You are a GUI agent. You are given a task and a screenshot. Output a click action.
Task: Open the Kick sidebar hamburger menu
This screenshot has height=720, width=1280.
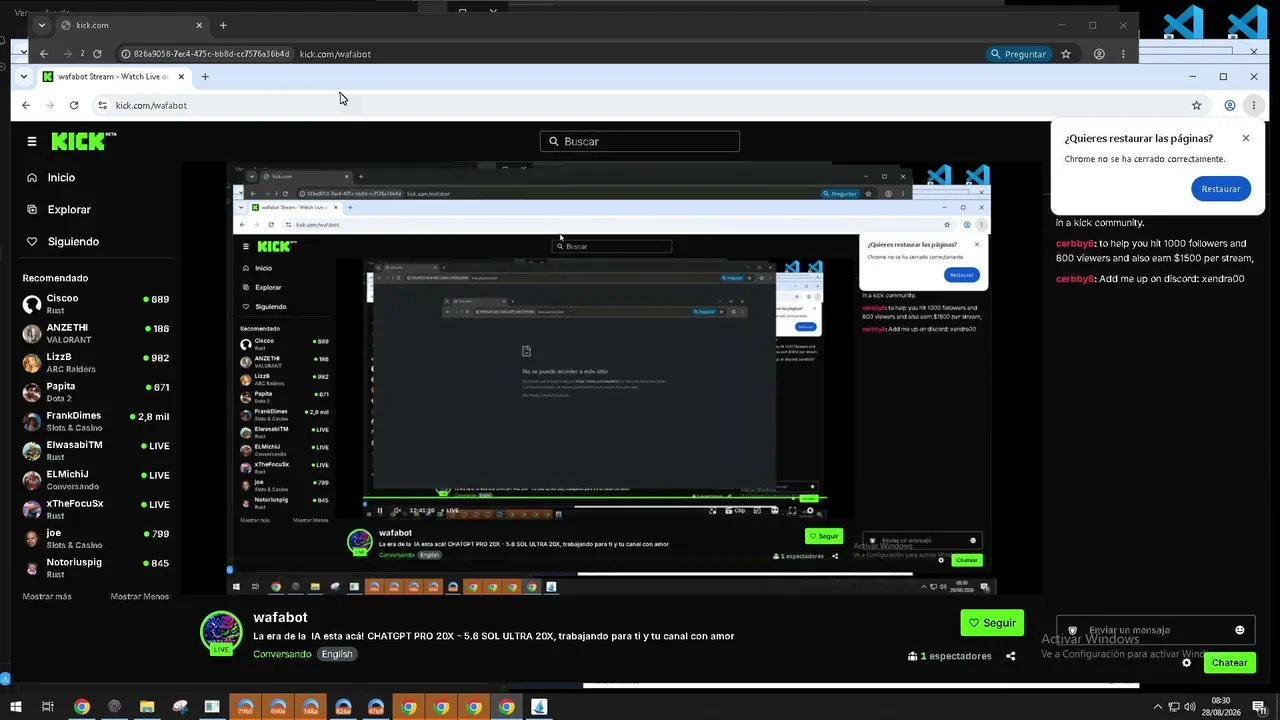point(32,142)
